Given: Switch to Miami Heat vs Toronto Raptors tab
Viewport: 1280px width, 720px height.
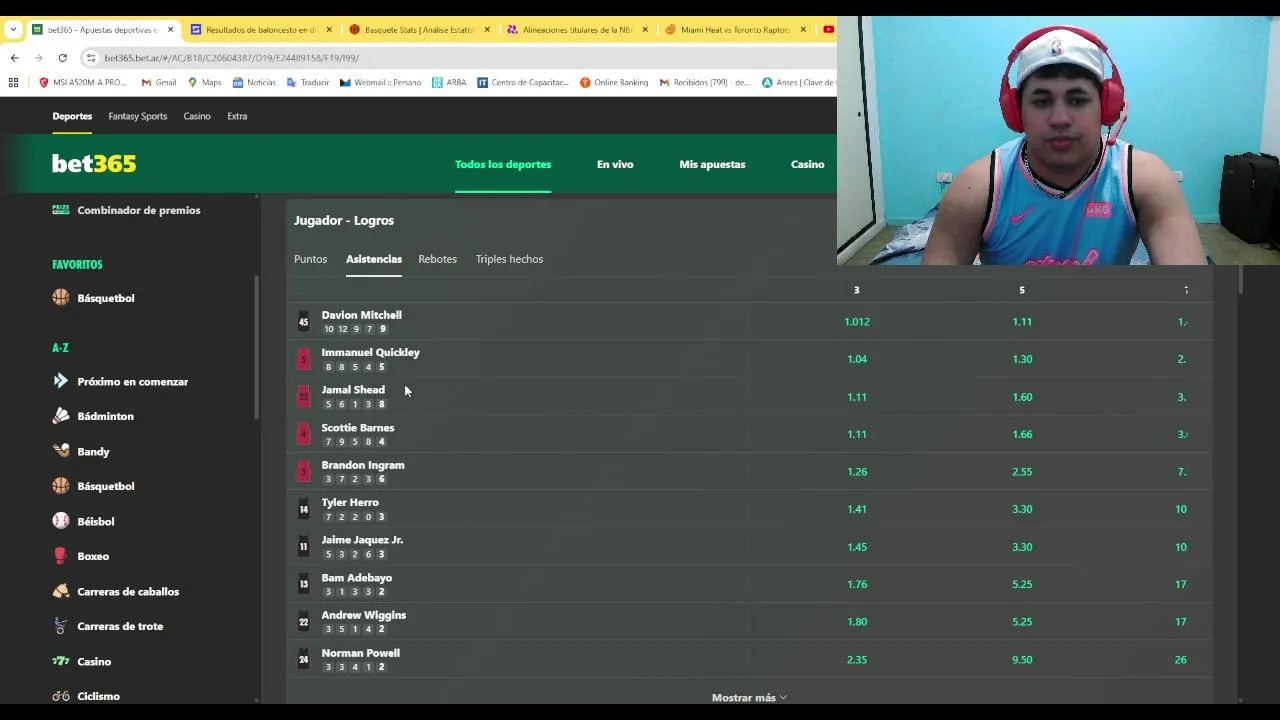Looking at the screenshot, I should [x=735, y=30].
